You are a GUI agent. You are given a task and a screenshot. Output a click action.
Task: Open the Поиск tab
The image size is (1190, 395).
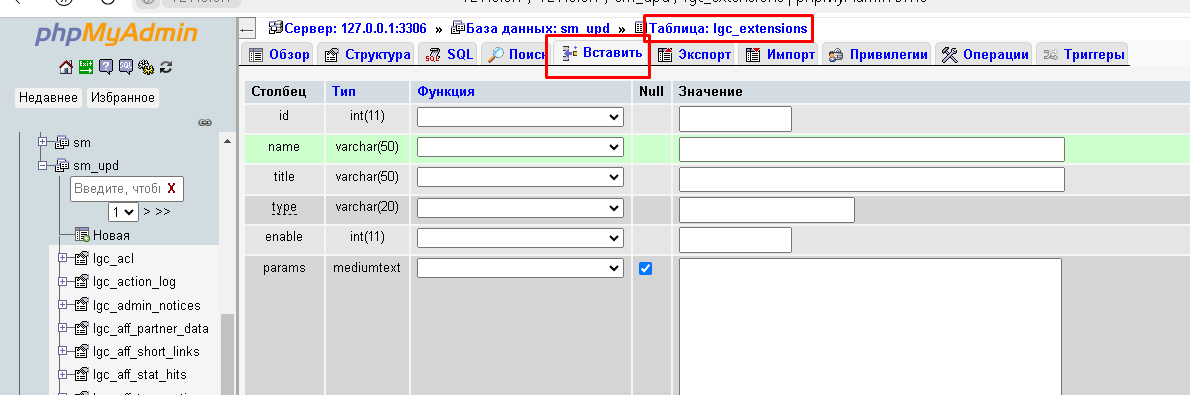coord(516,54)
